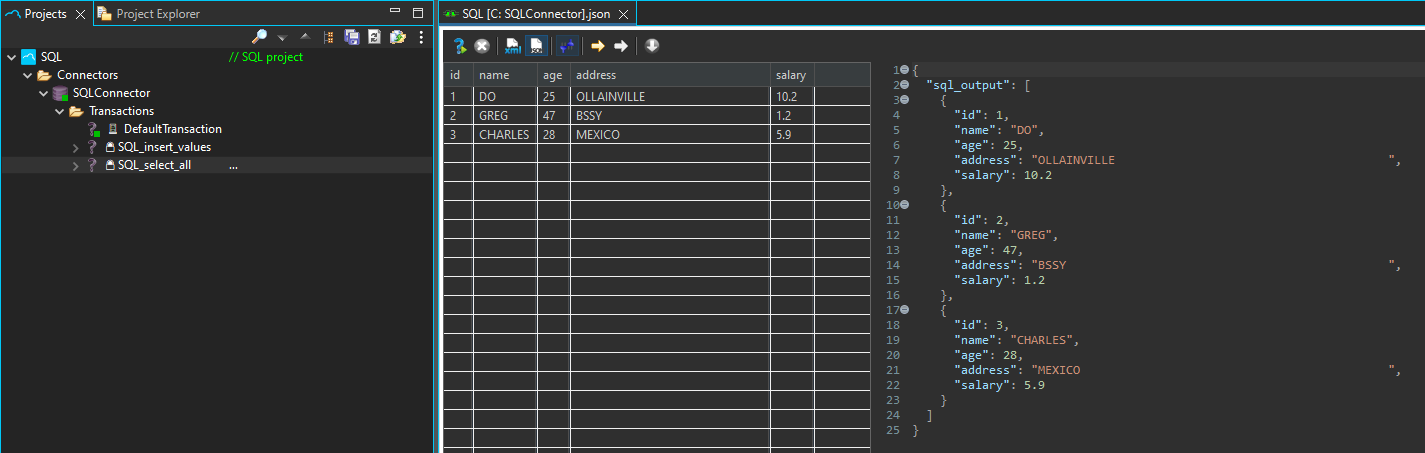Collapse JSON object at line 10
The height and width of the screenshot is (453, 1425).
coord(904,205)
